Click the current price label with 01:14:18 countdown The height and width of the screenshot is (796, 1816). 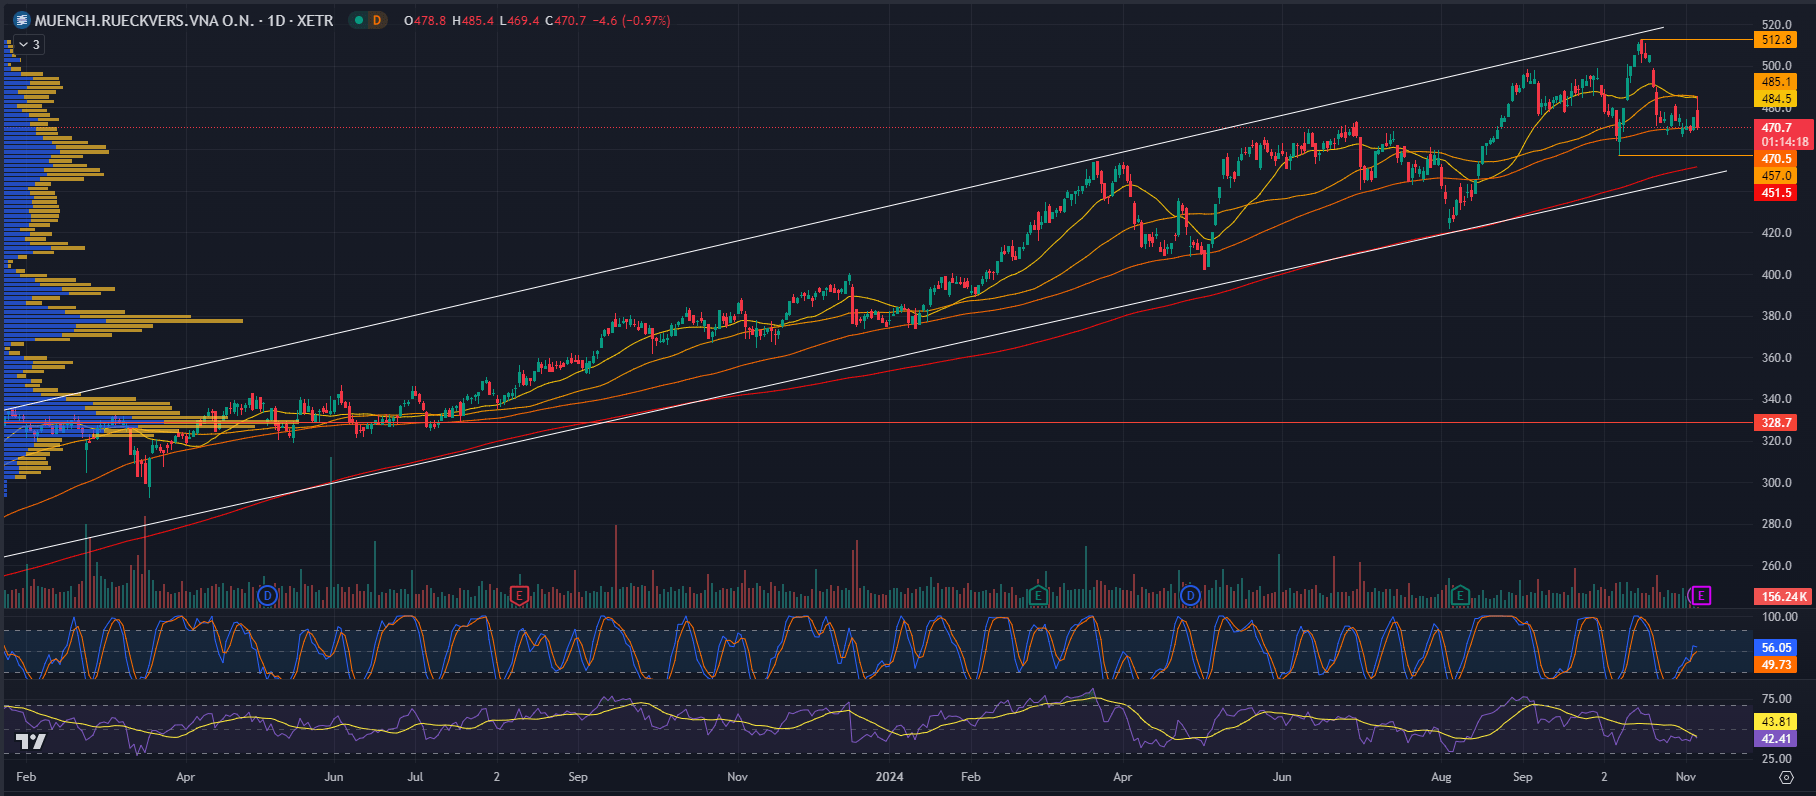click(x=1784, y=135)
